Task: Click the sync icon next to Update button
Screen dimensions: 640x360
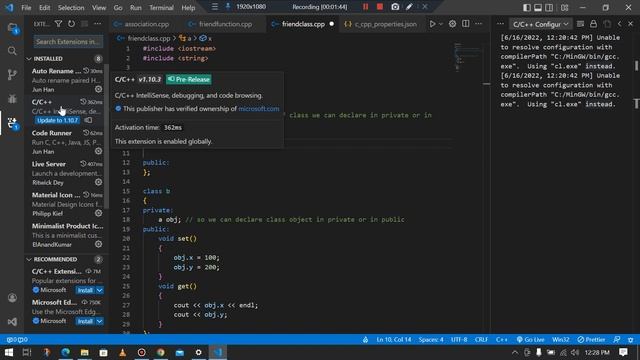Action: pos(88,120)
